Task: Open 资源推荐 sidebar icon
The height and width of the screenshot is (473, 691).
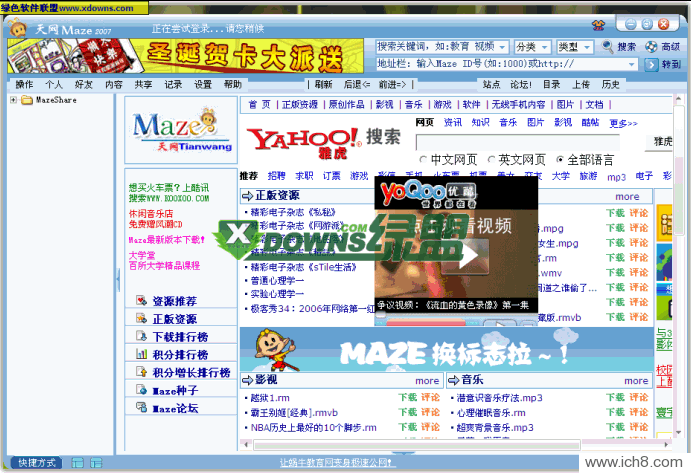Action: pos(141,301)
